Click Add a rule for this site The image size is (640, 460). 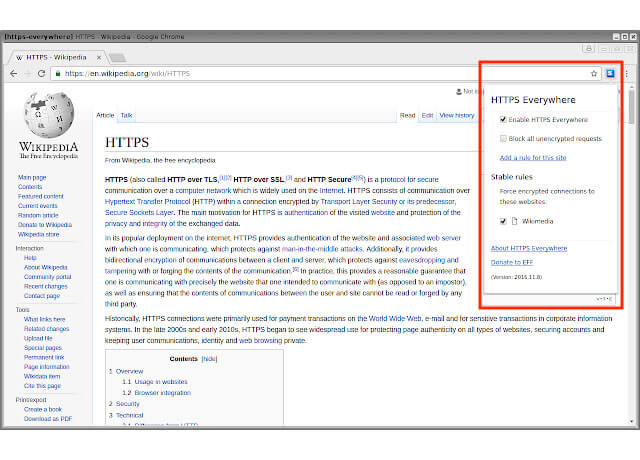(x=533, y=157)
